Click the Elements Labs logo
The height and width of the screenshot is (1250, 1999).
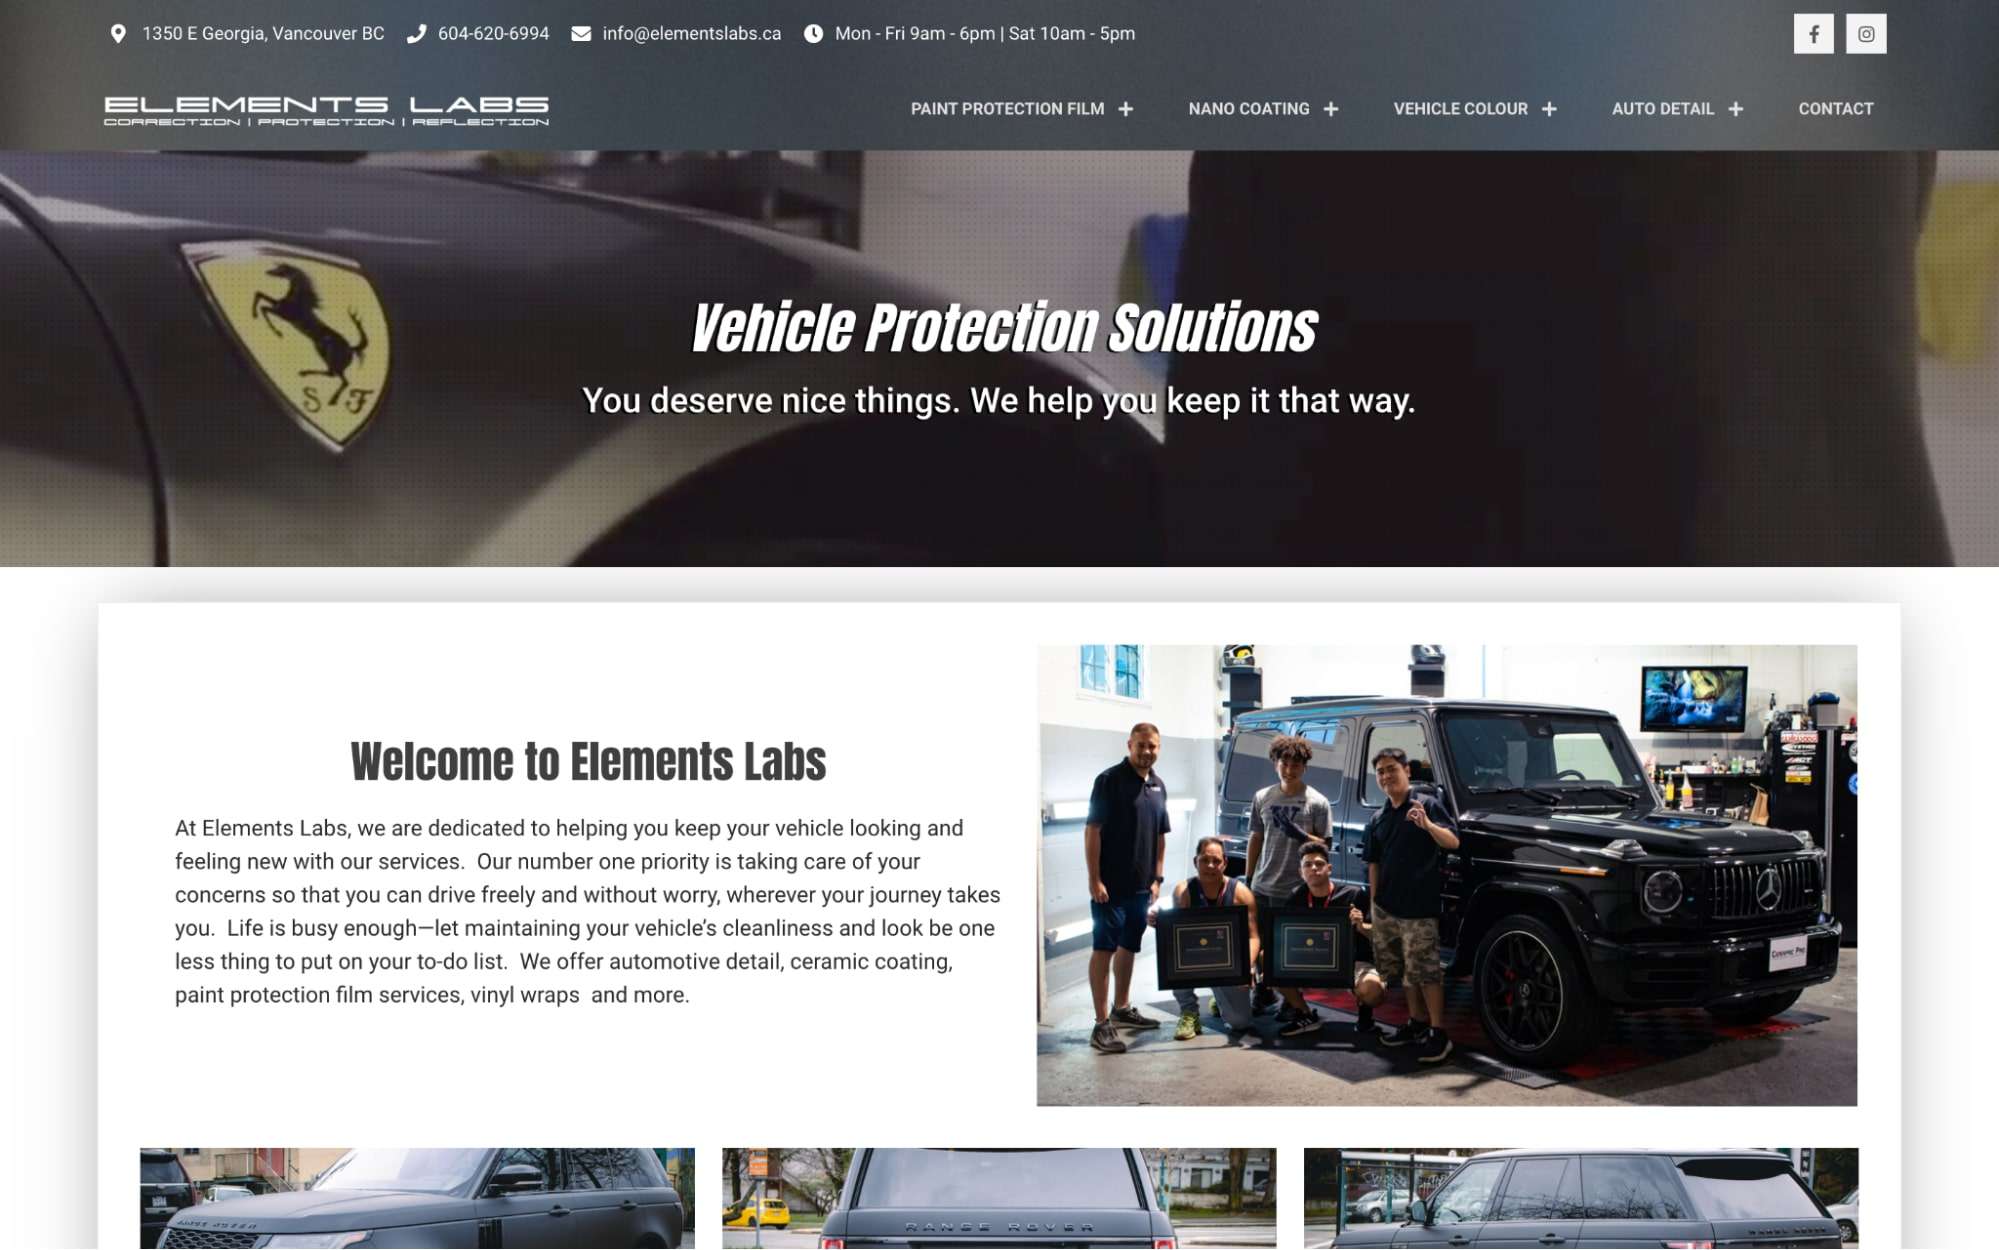coord(327,110)
